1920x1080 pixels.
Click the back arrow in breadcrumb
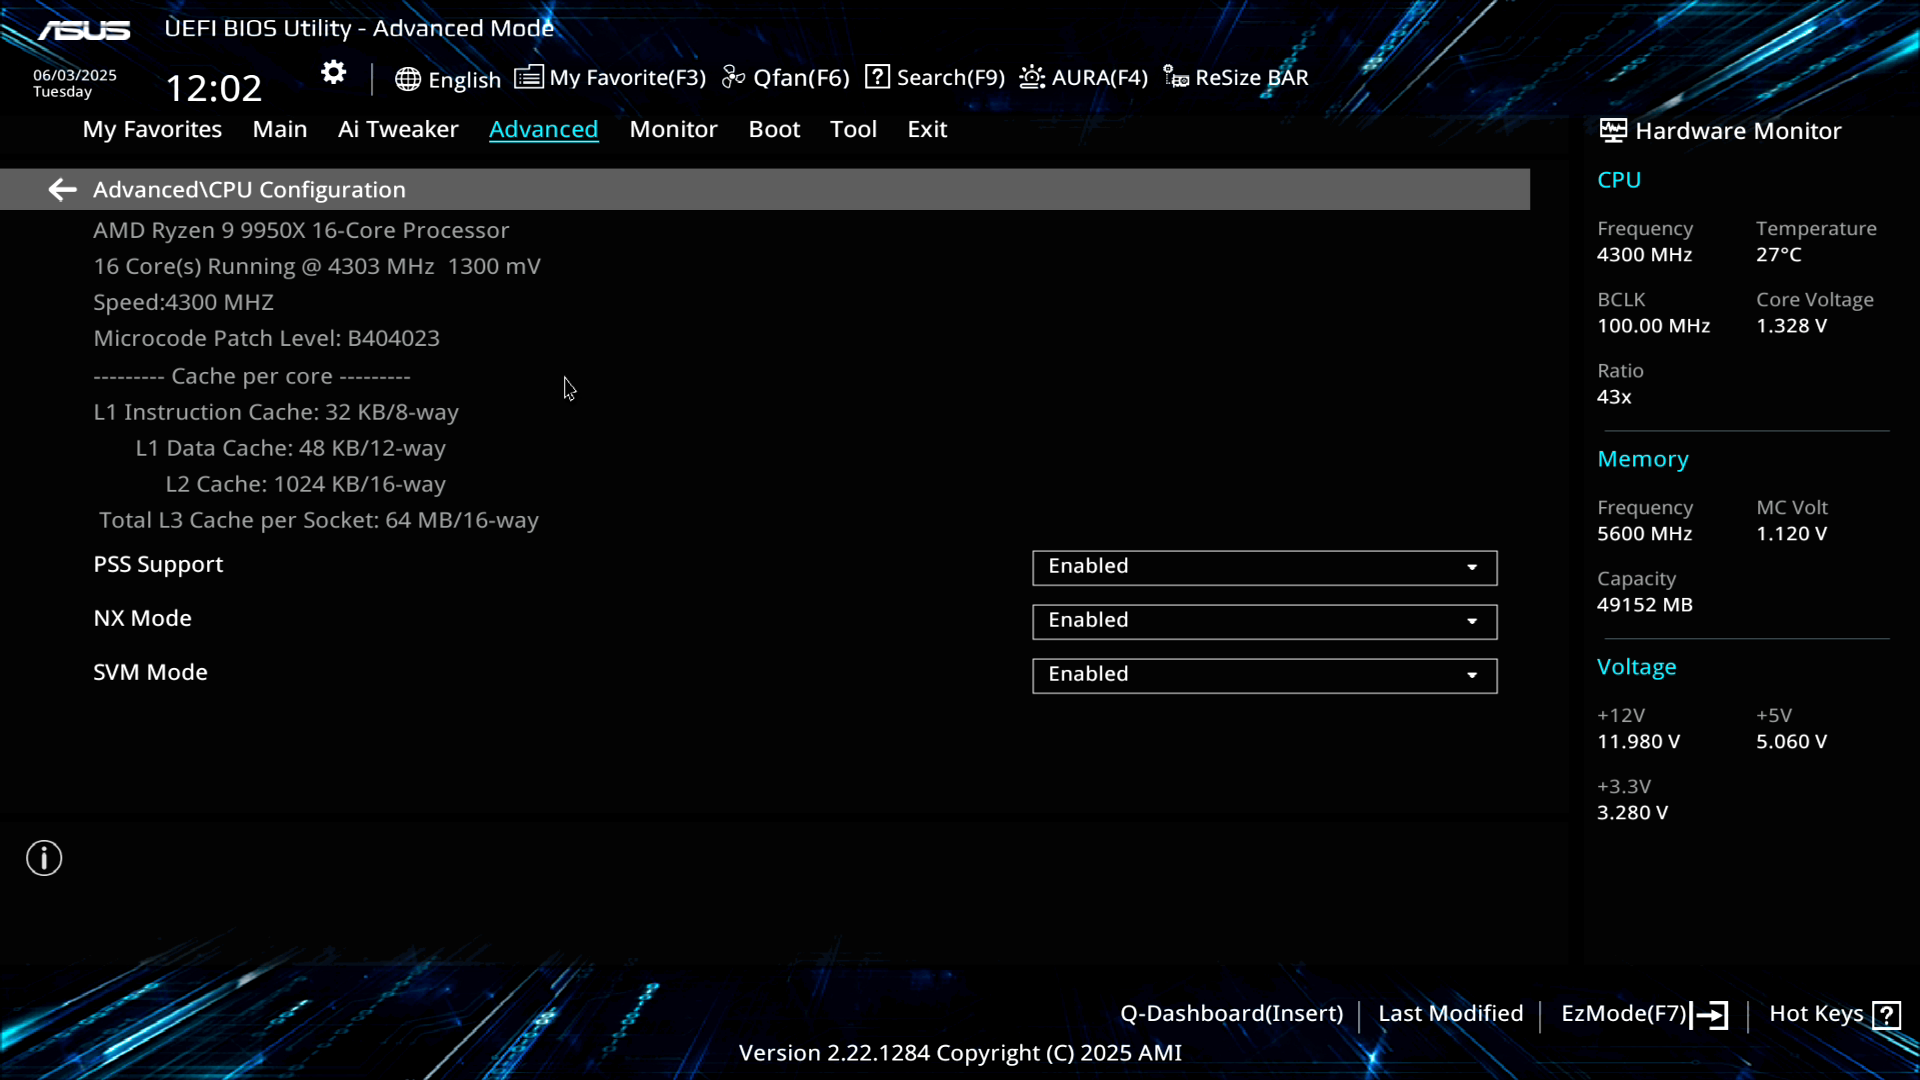pyautogui.click(x=62, y=189)
